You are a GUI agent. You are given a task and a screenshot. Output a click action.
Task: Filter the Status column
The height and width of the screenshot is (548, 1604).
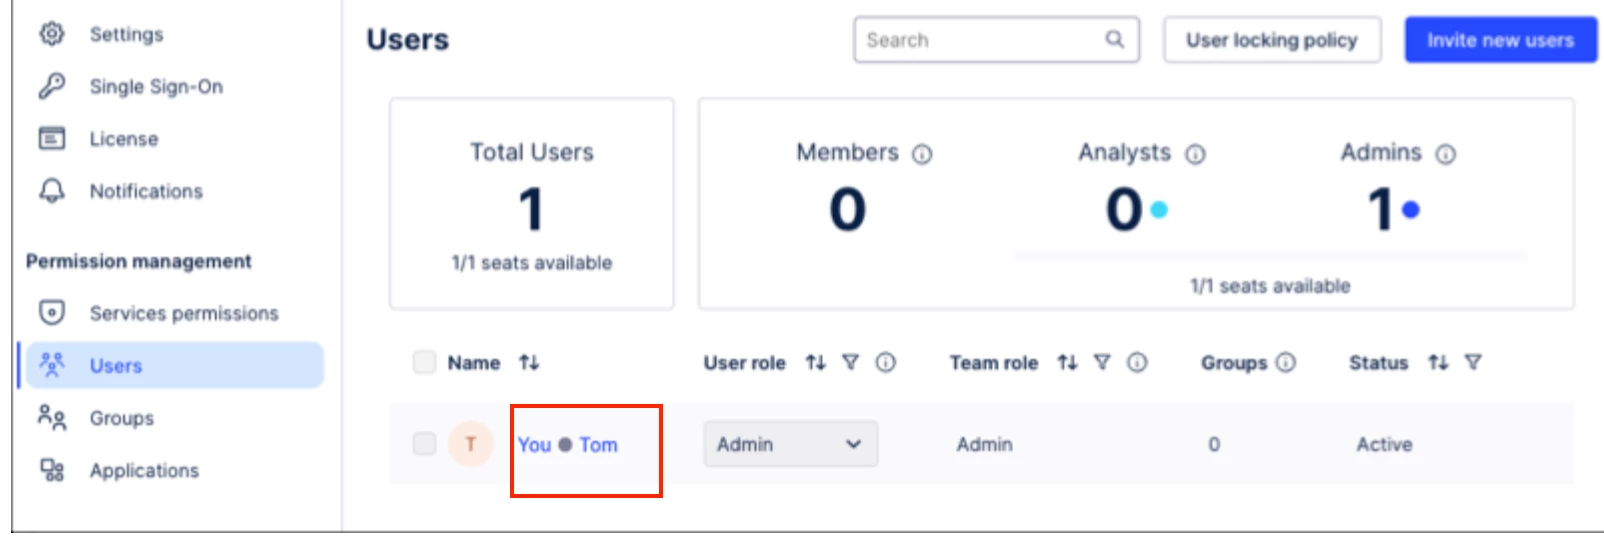(x=1473, y=362)
